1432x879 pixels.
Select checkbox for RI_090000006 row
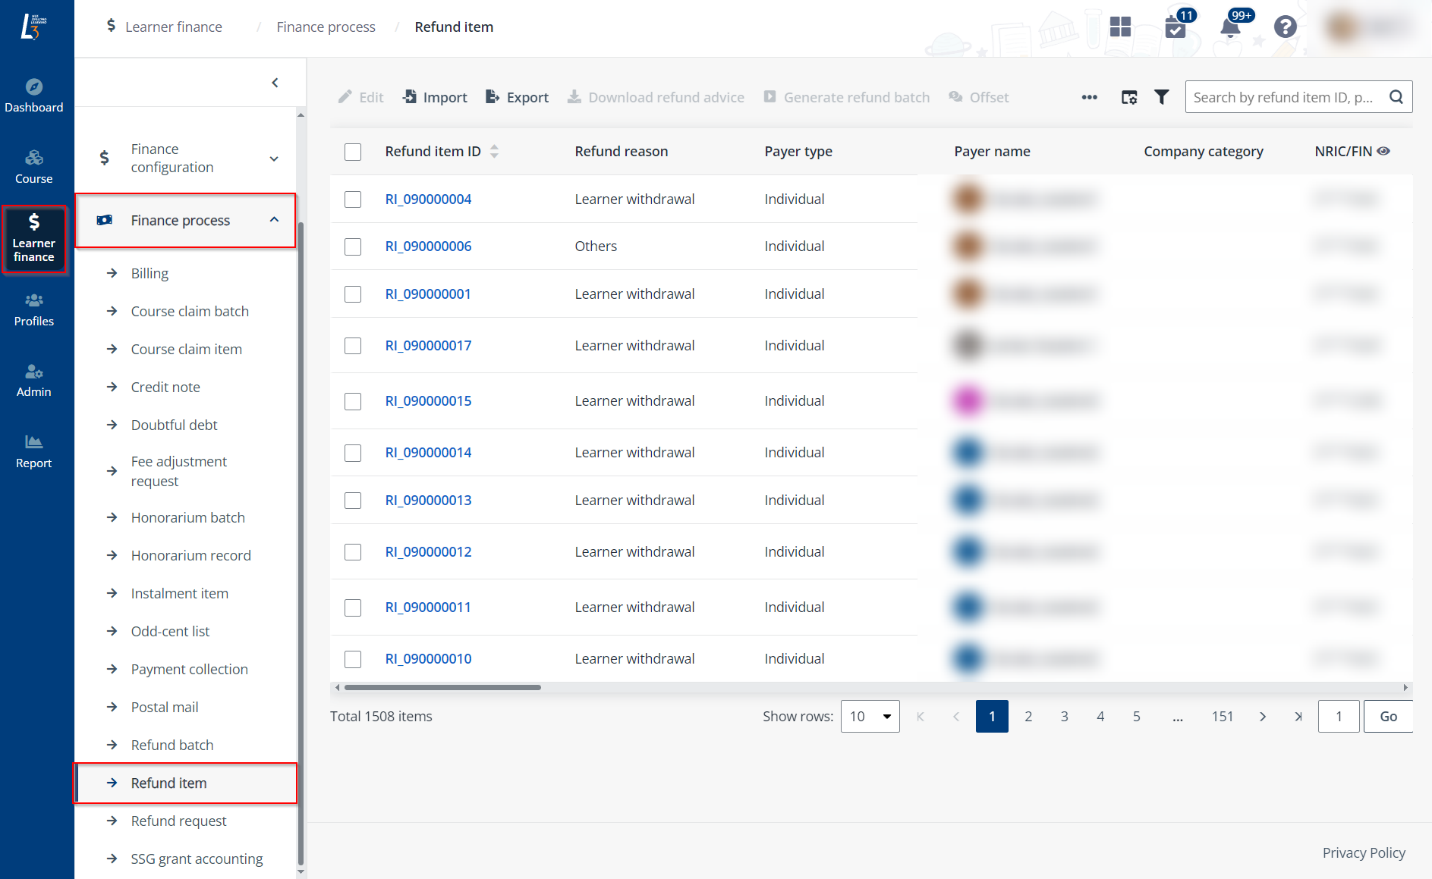pyautogui.click(x=353, y=247)
